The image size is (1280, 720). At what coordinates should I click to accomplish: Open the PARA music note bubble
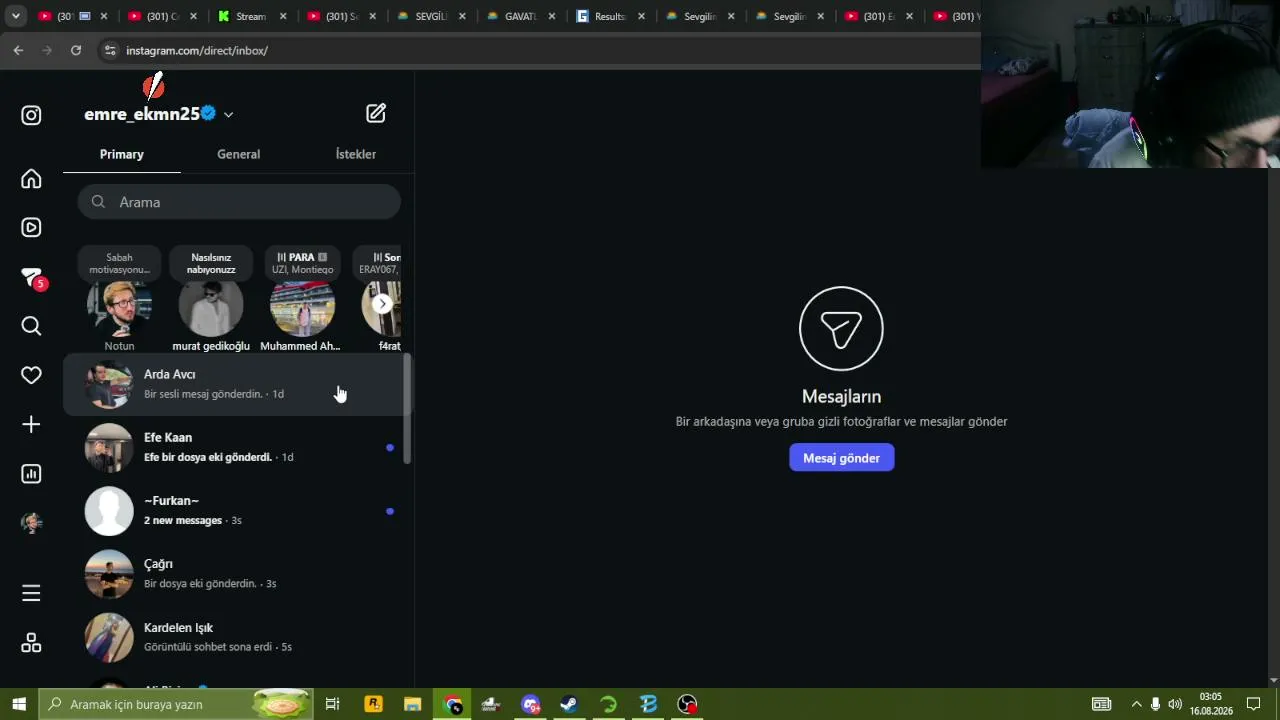click(x=302, y=263)
